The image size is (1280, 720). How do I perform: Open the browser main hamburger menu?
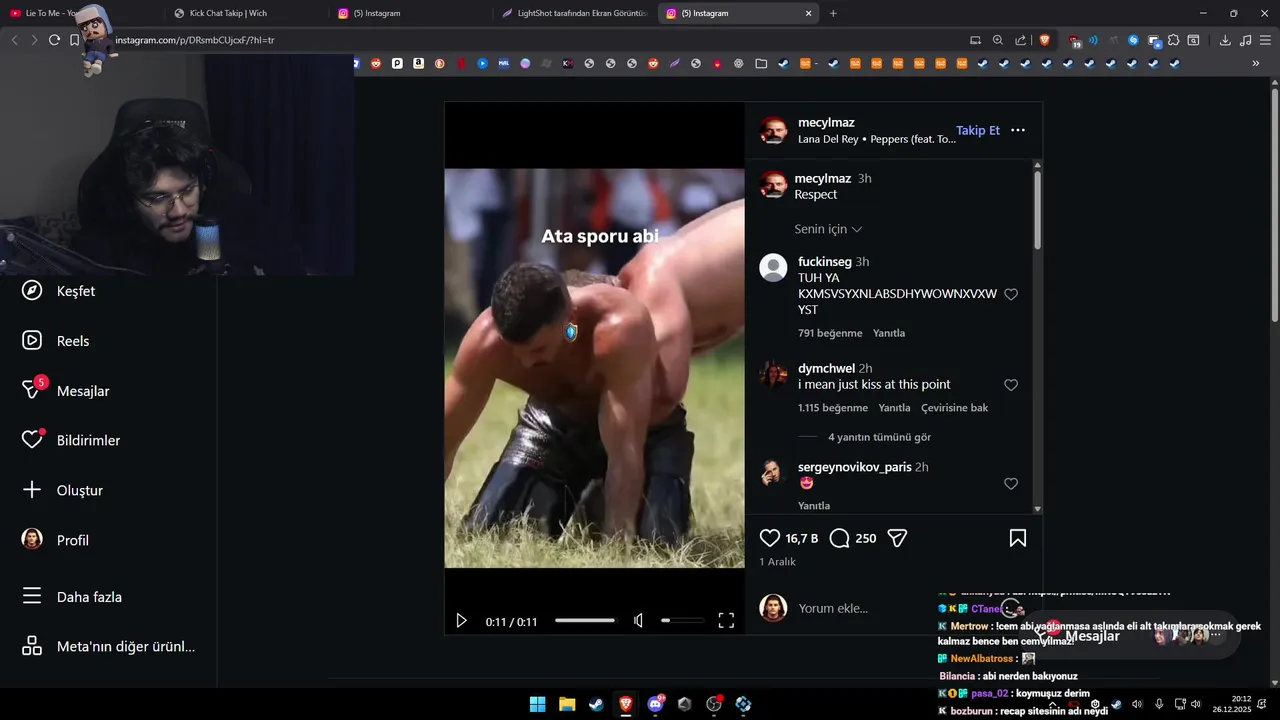point(1266,40)
